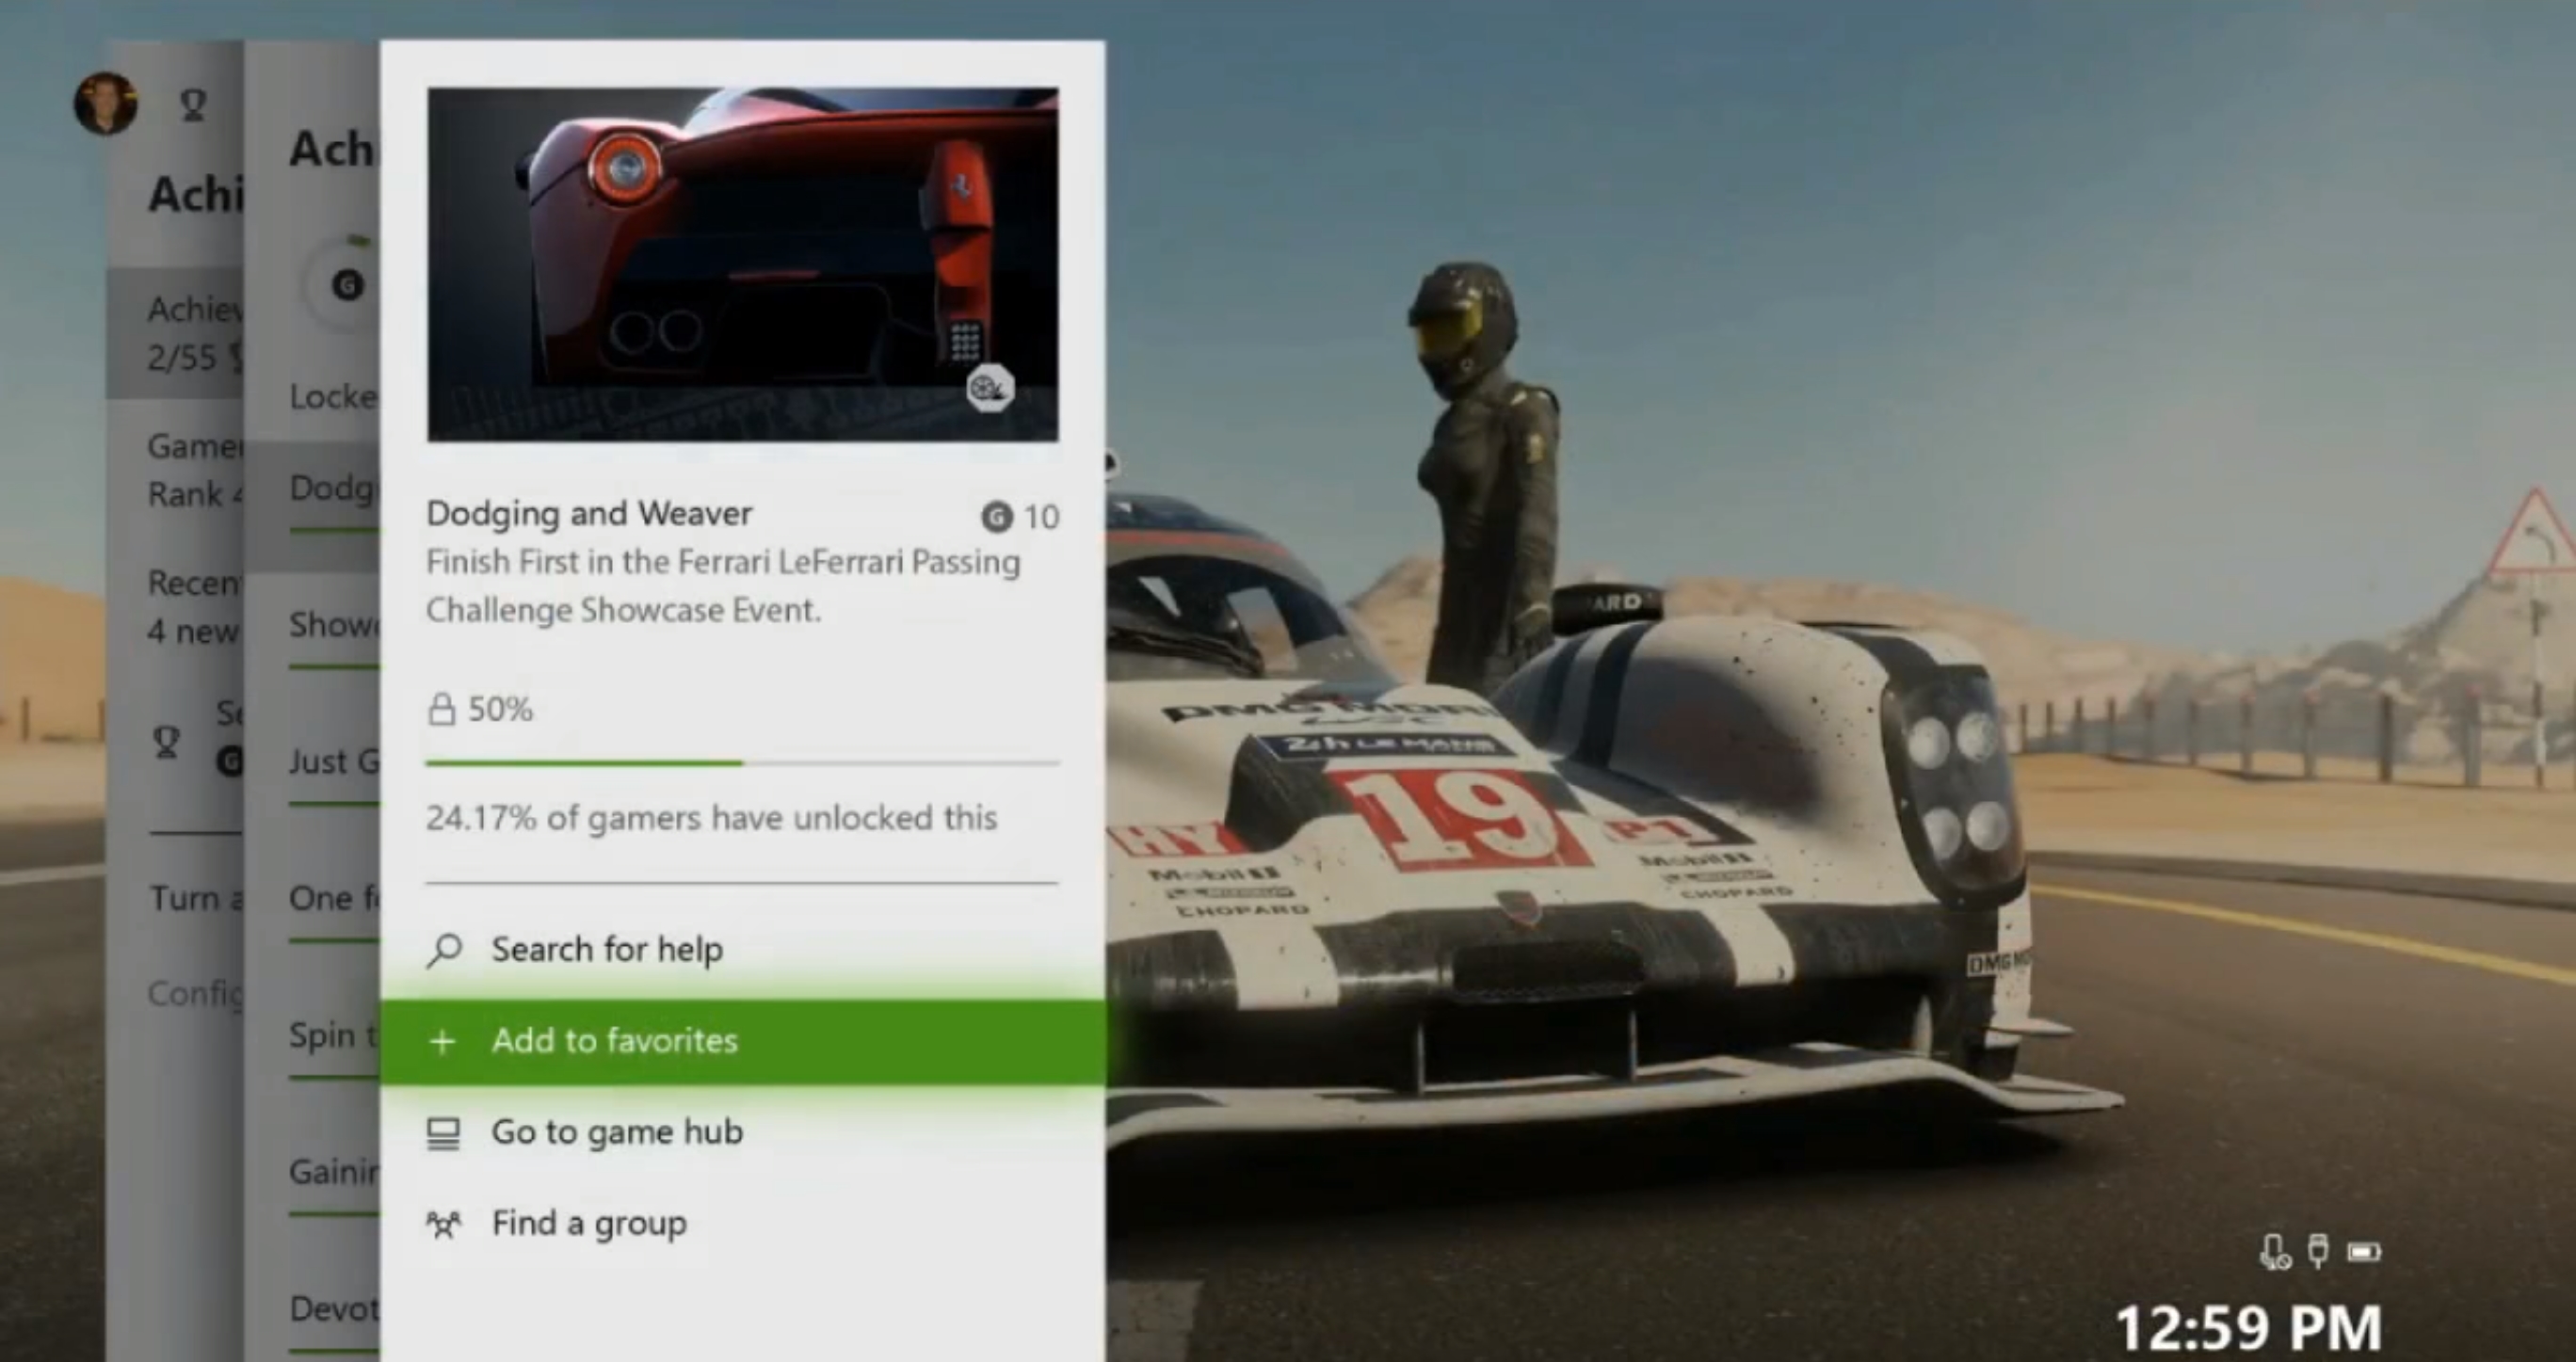
Task: Click the magnifier icon for Search for help
Action: tap(444, 950)
